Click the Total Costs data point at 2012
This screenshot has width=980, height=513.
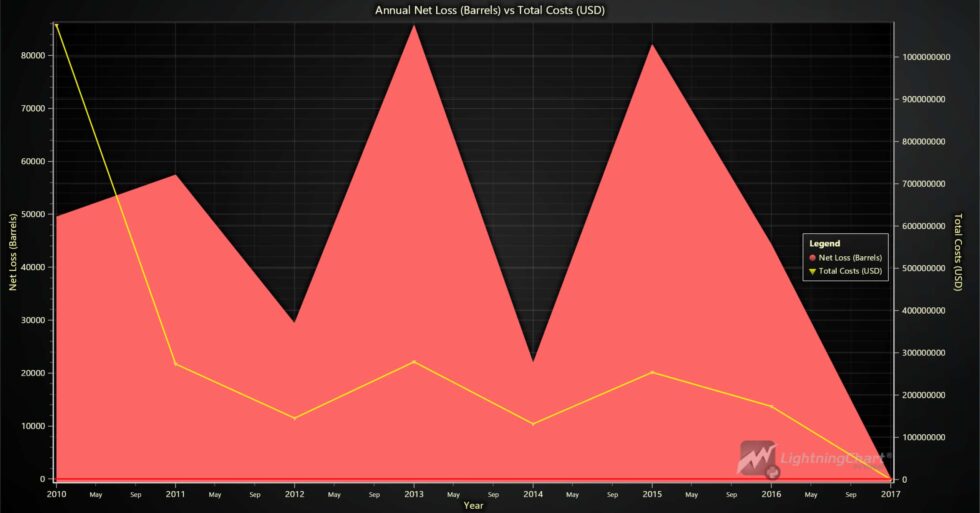point(294,418)
